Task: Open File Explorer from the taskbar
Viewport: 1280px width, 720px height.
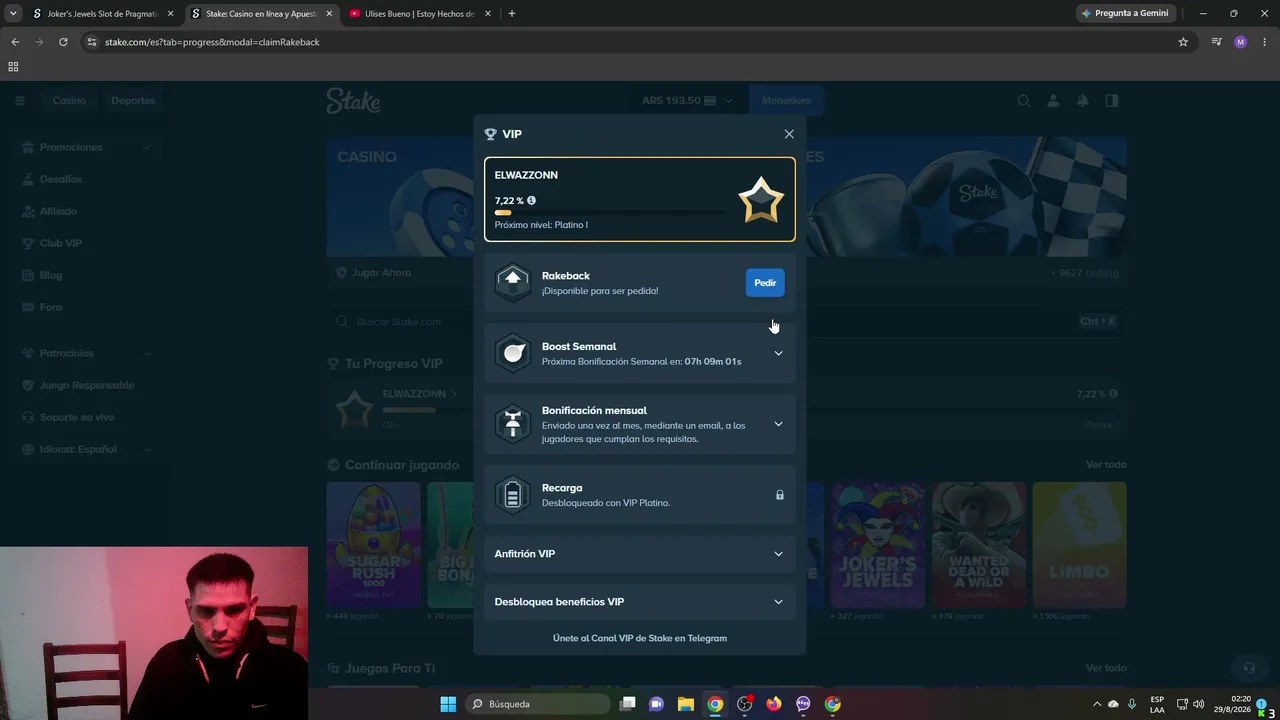Action: [686, 704]
